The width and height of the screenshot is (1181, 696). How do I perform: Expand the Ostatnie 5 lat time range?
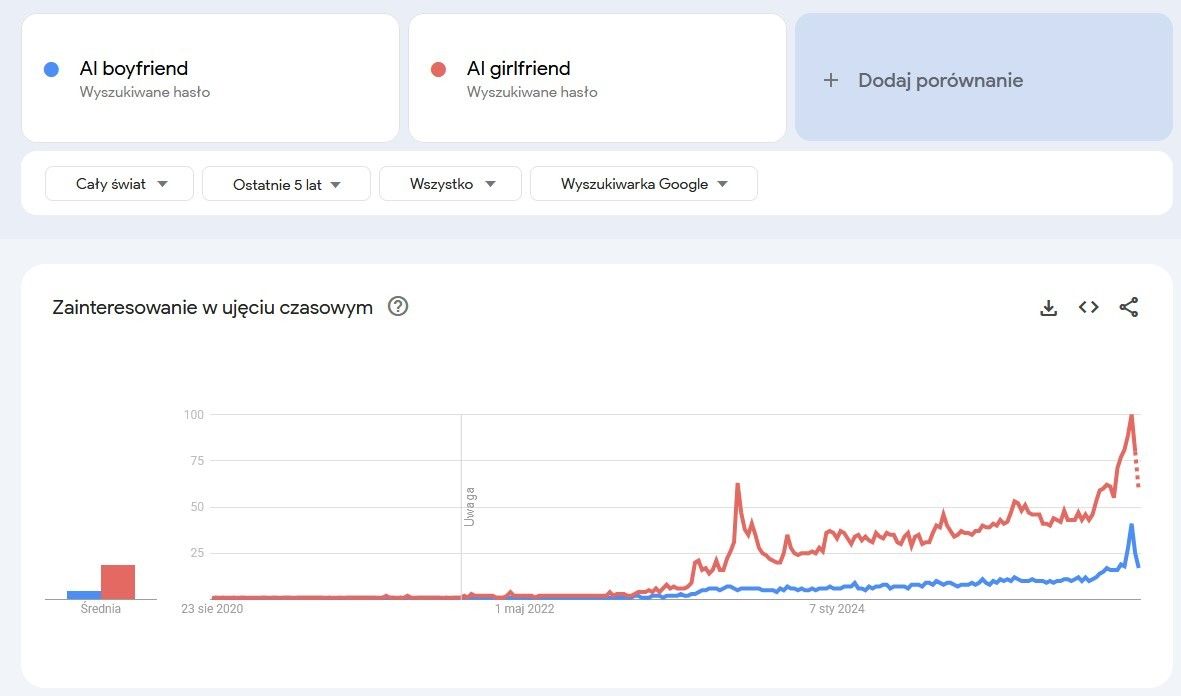point(286,184)
